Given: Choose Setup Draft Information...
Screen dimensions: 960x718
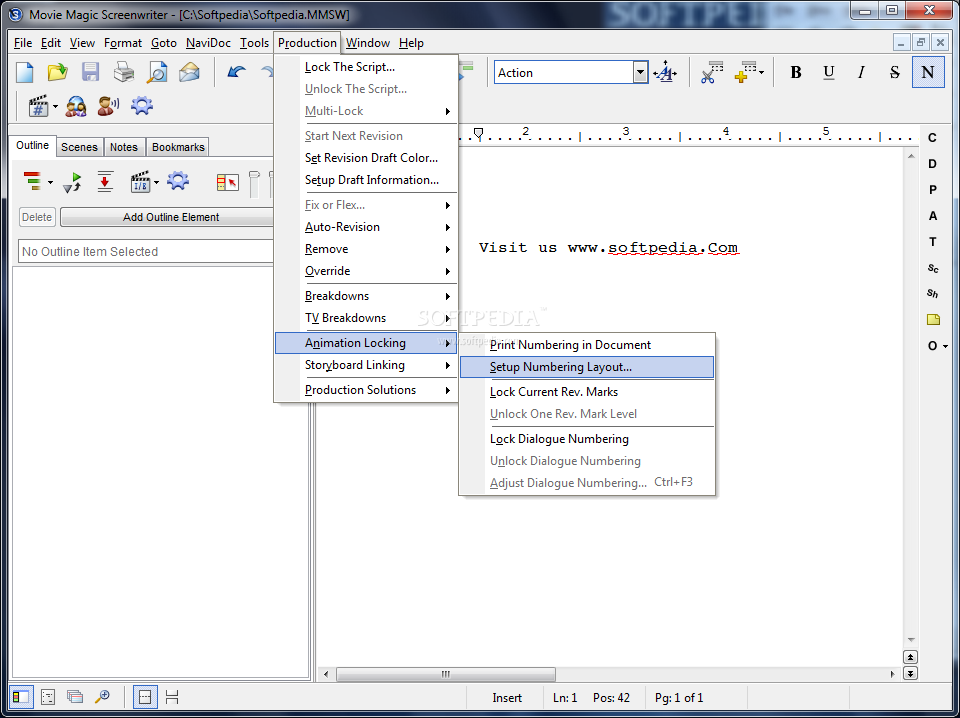Looking at the screenshot, I should (x=366, y=180).
